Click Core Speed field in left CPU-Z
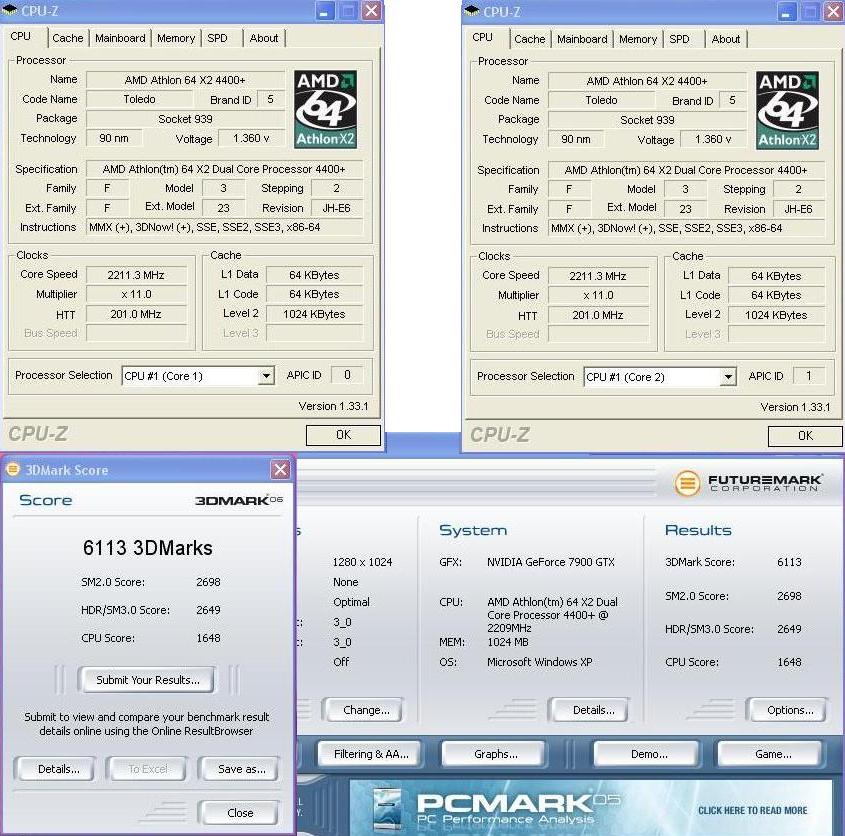Viewport: 845px width, 836px height. tap(136, 275)
